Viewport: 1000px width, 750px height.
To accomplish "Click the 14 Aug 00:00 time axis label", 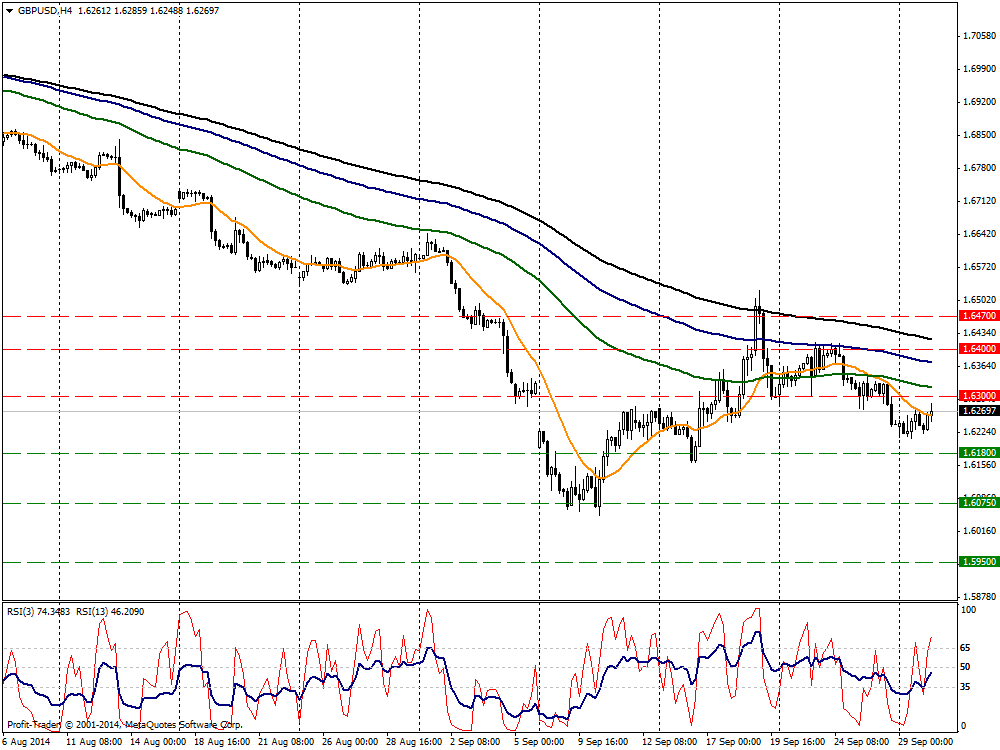I will (158, 742).
